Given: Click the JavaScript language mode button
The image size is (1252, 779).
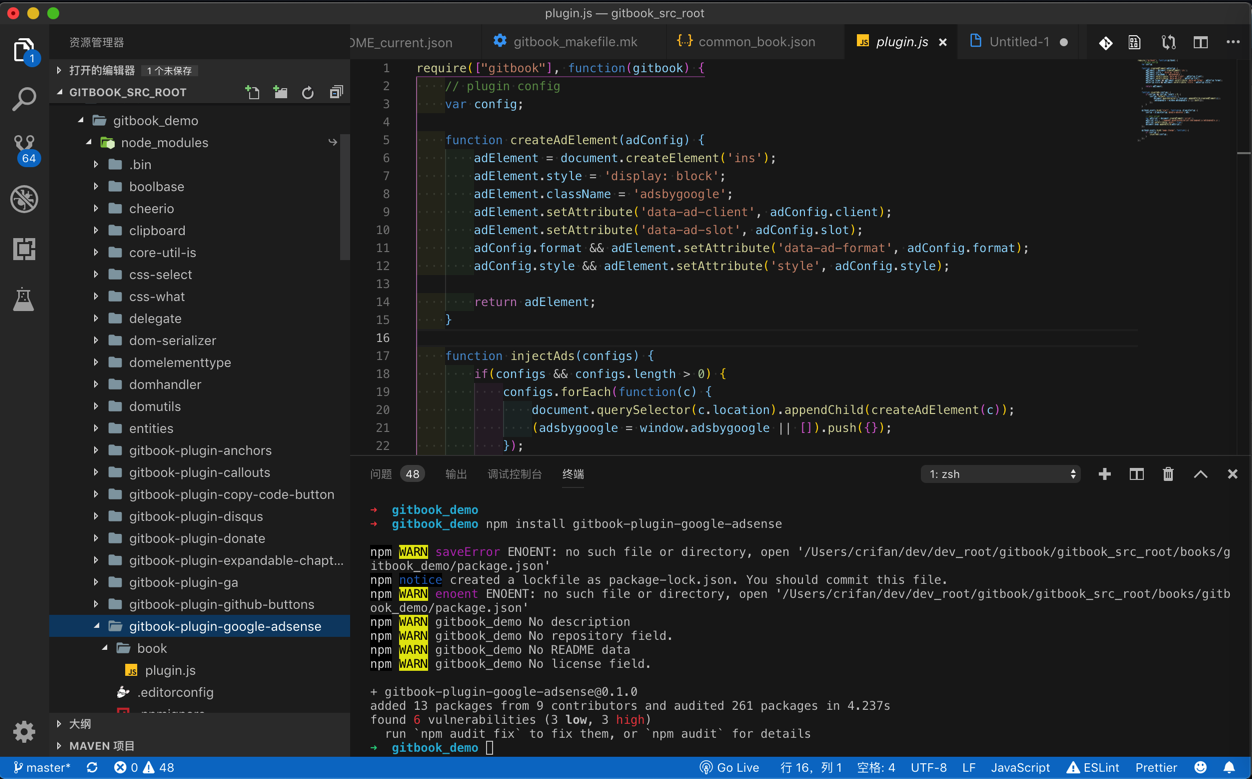Looking at the screenshot, I should [x=1020, y=767].
